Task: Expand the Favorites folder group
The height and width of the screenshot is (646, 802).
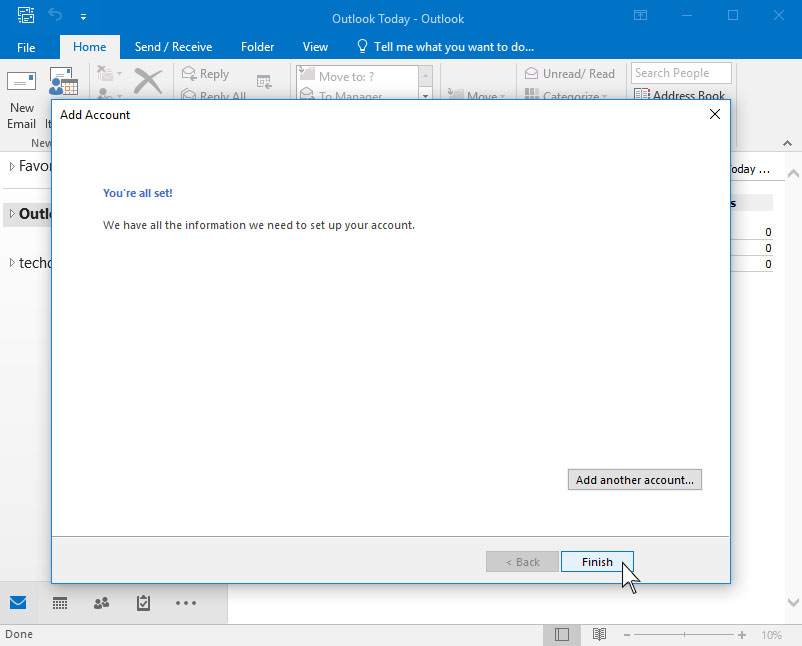Action: tap(12, 166)
